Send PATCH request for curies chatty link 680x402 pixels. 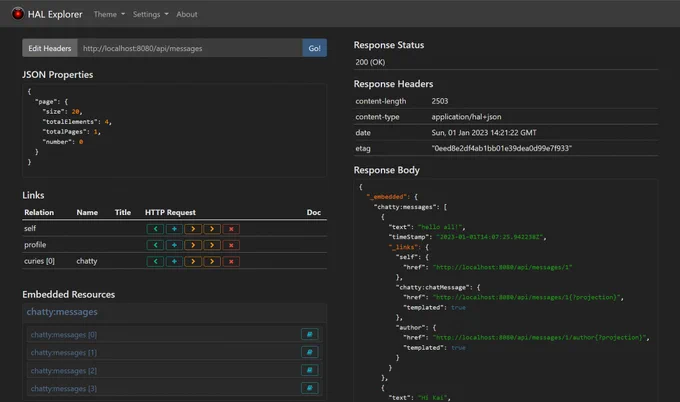[x=212, y=261]
